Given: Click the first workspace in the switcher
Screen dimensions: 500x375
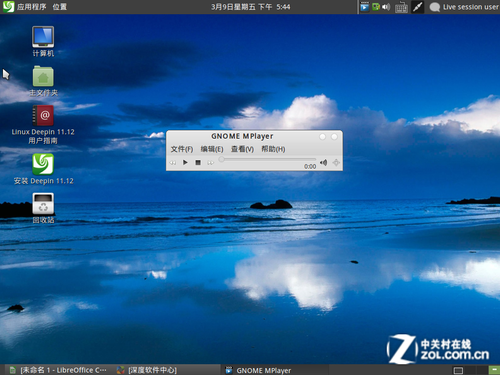Looking at the screenshot, I should click(x=458, y=370).
